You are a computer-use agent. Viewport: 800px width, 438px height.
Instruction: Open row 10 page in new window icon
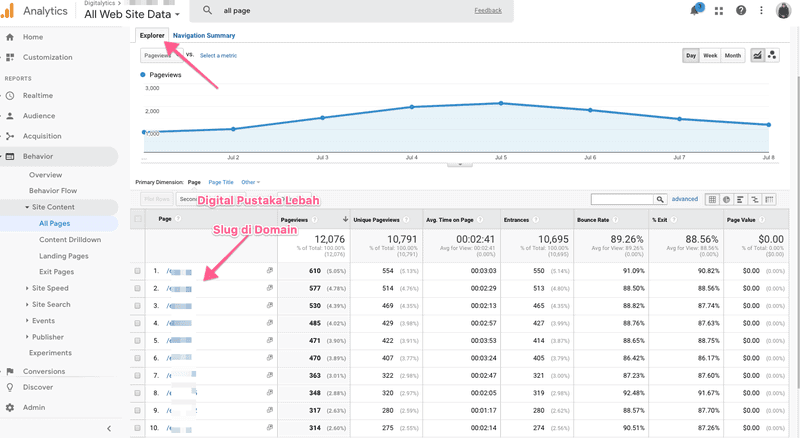(269, 428)
